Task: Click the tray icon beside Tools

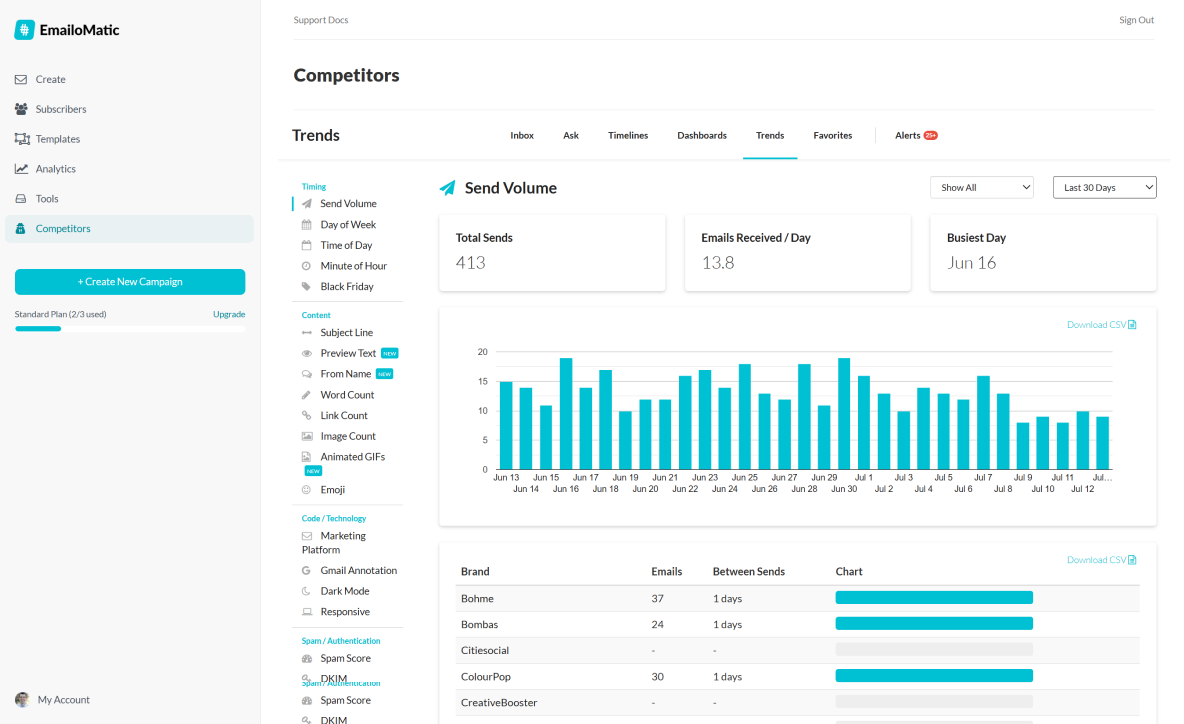Action: (21, 199)
